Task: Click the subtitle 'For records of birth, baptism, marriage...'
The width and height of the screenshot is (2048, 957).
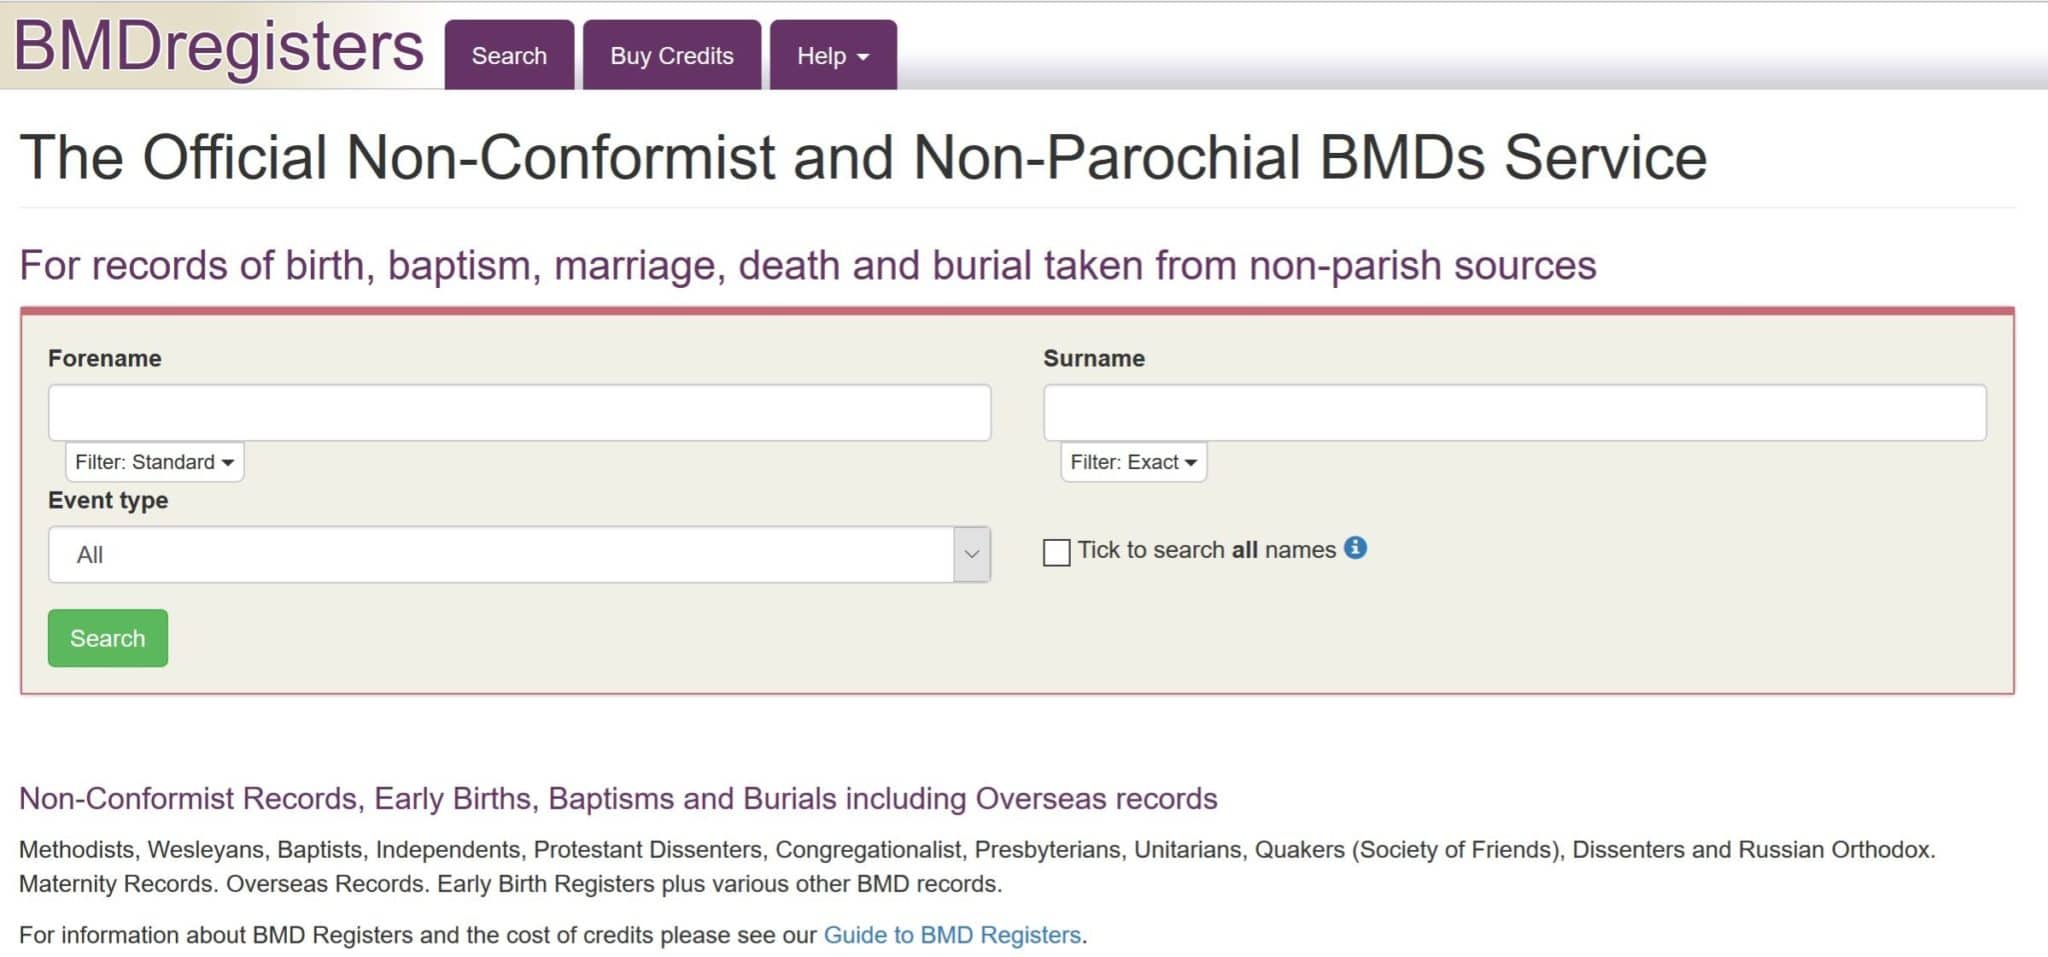Action: (808, 266)
